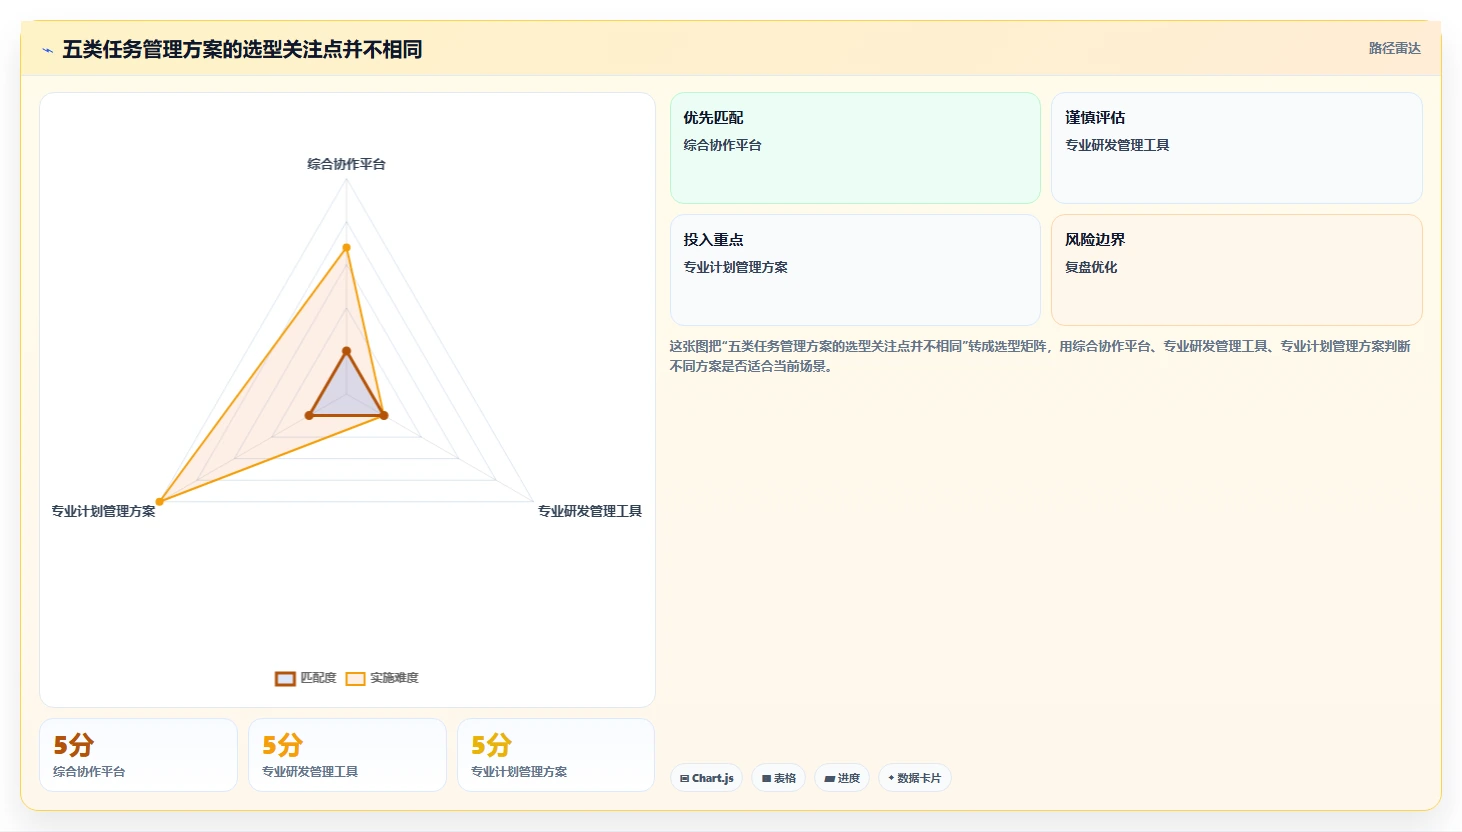Toggle the 实施难度 legend swatch
Screen dimensions: 1462x832
[x=355, y=678]
